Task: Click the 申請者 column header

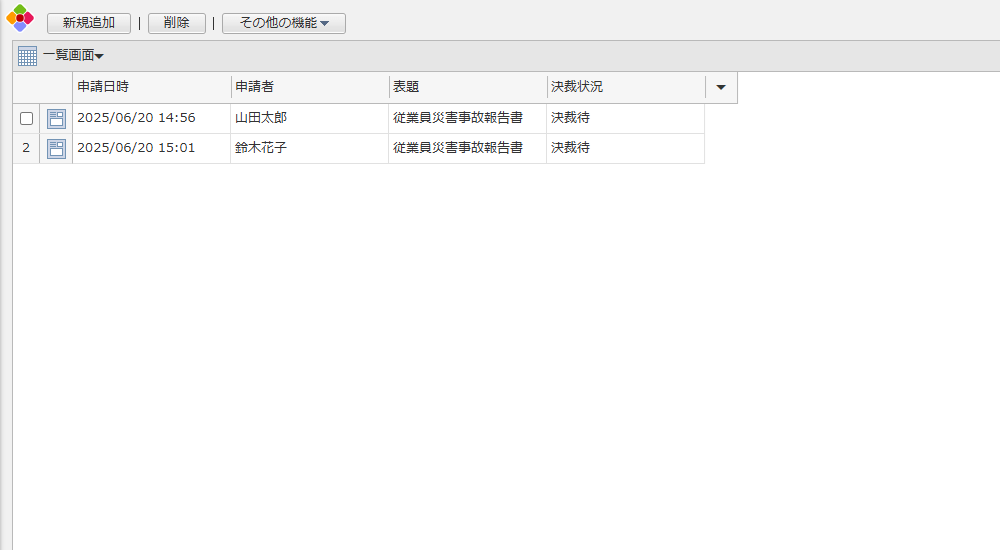Action: pyautogui.click(x=309, y=87)
